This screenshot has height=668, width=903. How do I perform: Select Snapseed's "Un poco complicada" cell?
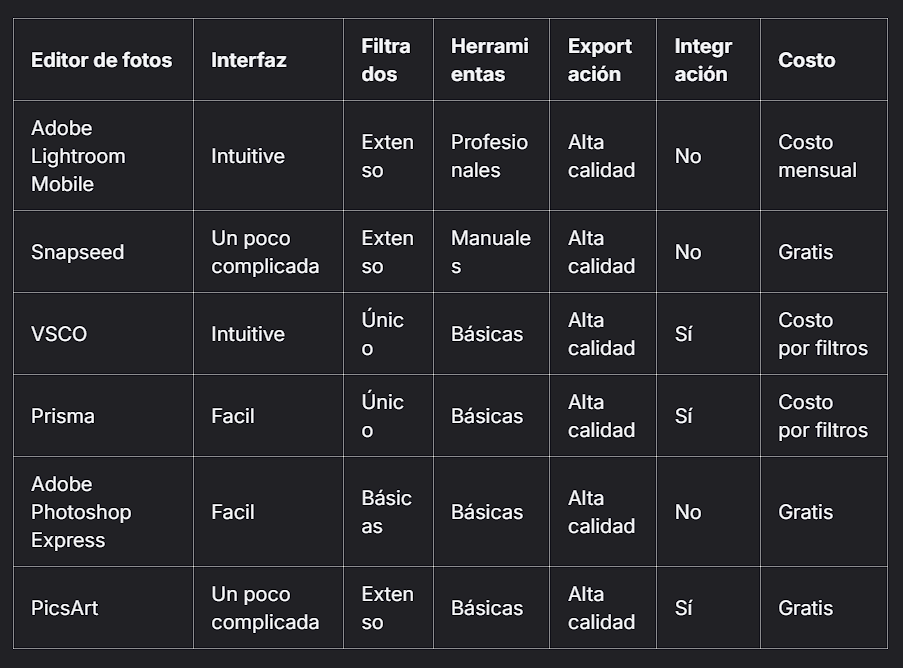[x=265, y=252]
